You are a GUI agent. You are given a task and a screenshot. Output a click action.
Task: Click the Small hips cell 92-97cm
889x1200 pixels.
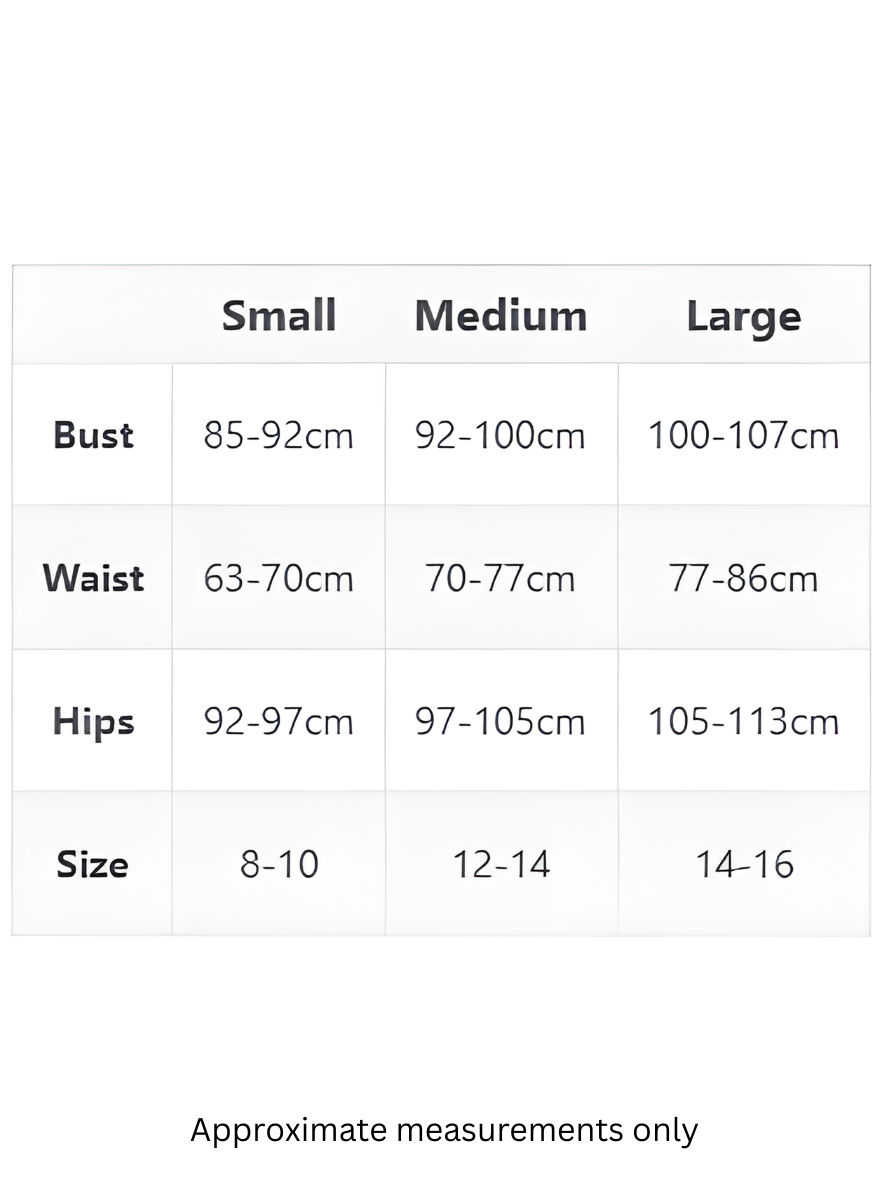[279, 721]
